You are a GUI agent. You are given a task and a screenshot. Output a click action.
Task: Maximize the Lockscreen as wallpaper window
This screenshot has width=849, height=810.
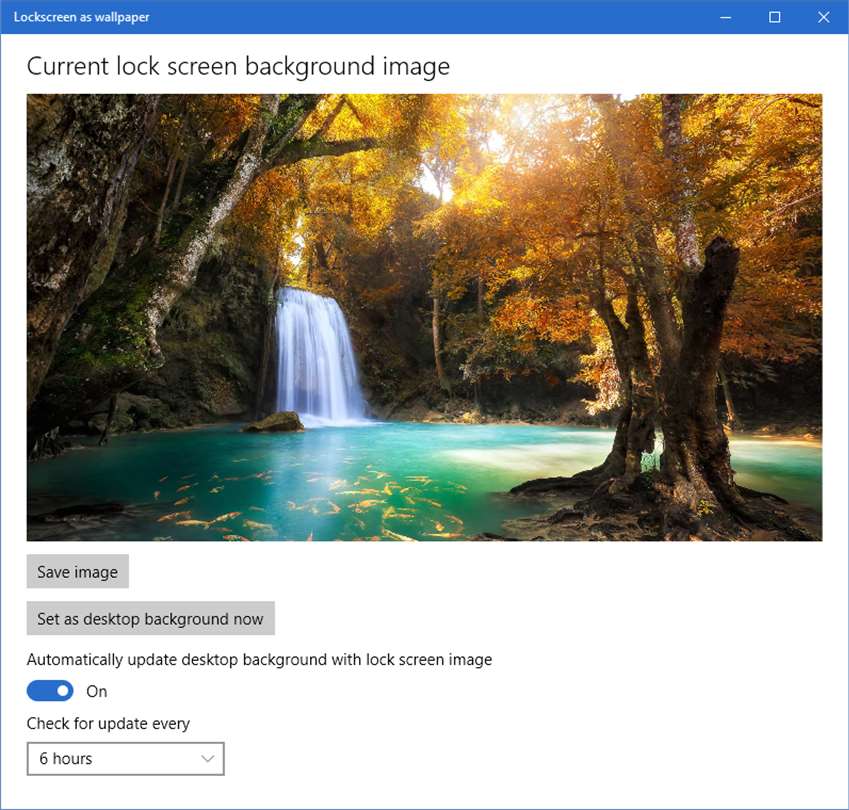[775, 17]
